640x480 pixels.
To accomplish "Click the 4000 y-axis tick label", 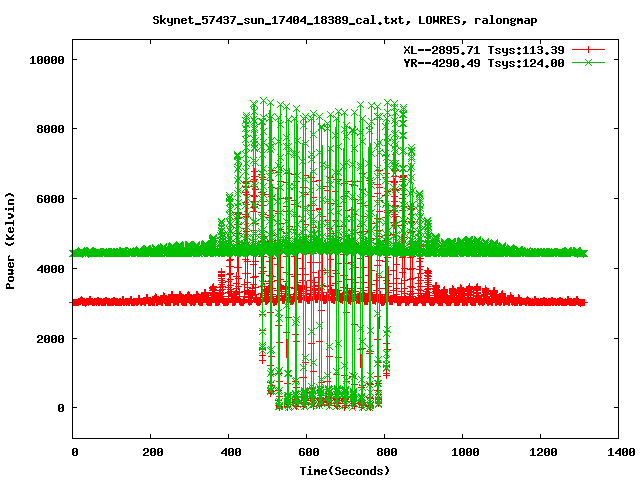I will (x=50, y=269).
